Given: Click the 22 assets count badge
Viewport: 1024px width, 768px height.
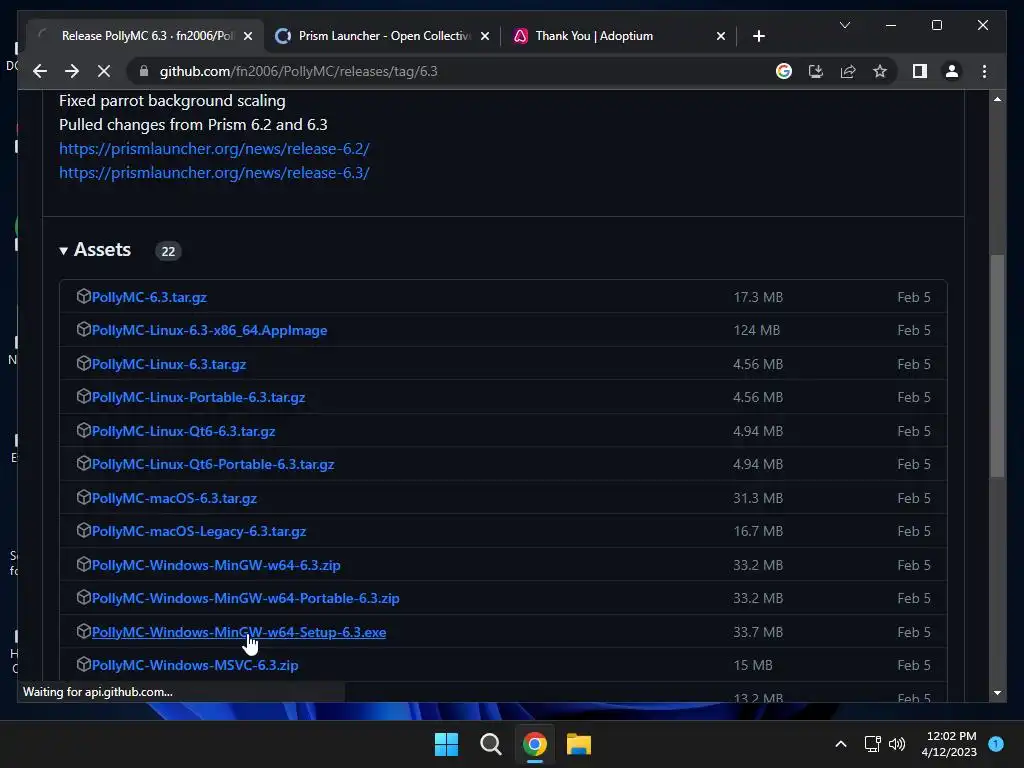Looking at the screenshot, I should 168,251.
